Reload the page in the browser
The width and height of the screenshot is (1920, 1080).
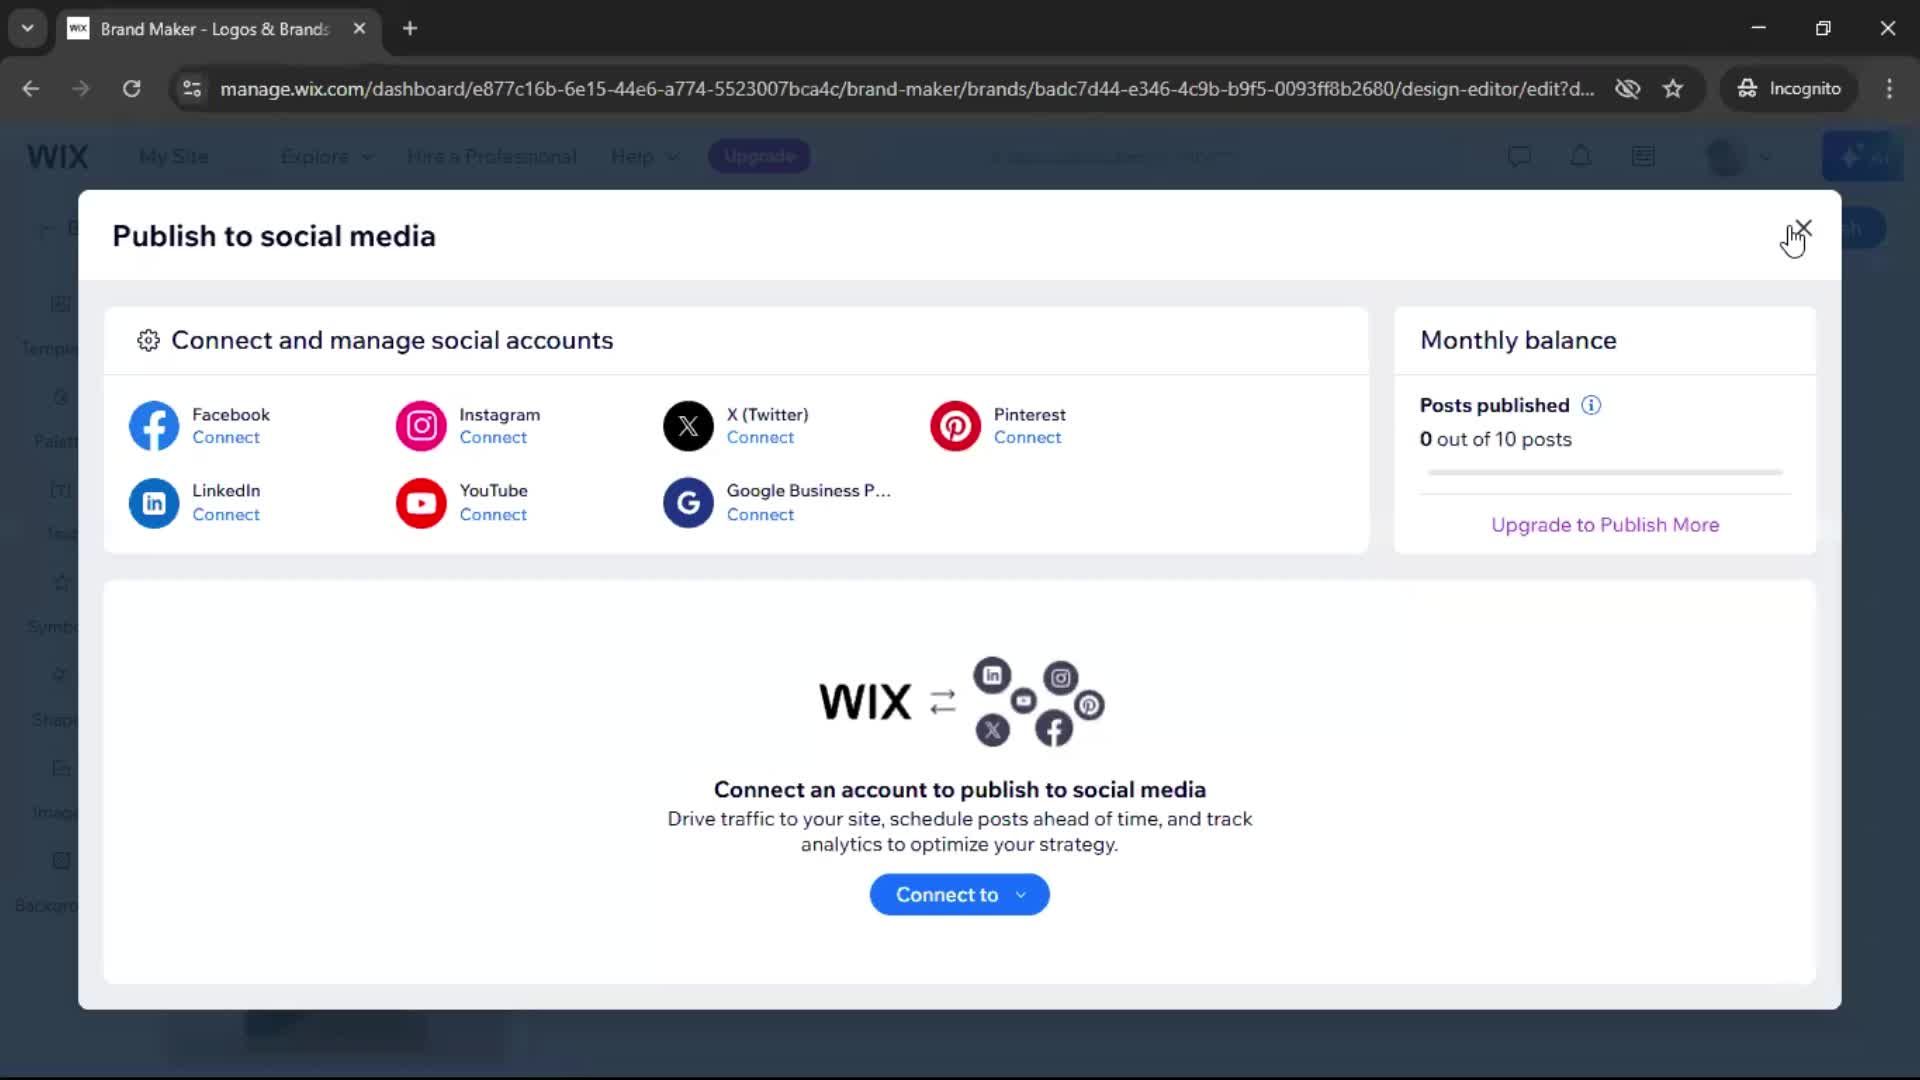(x=131, y=89)
